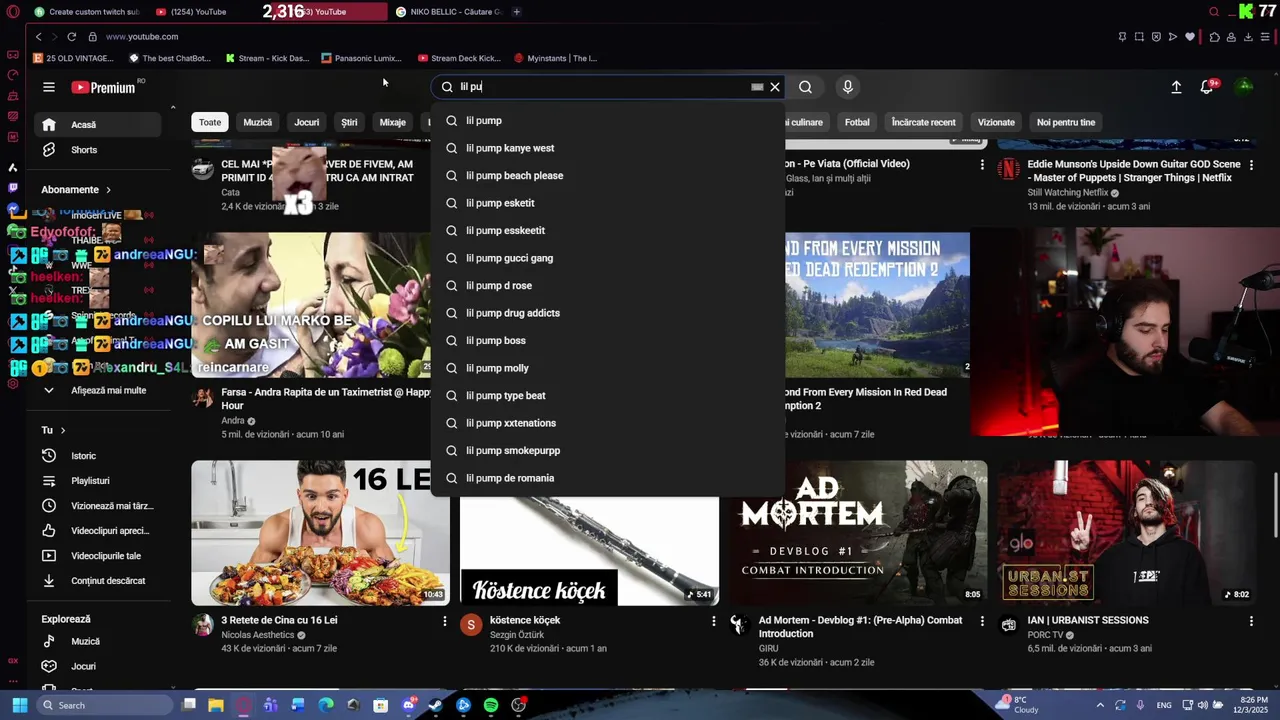
Task: Play '3 Retete de Cina cu 16 Lei' thumbnail
Action: click(320, 533)
